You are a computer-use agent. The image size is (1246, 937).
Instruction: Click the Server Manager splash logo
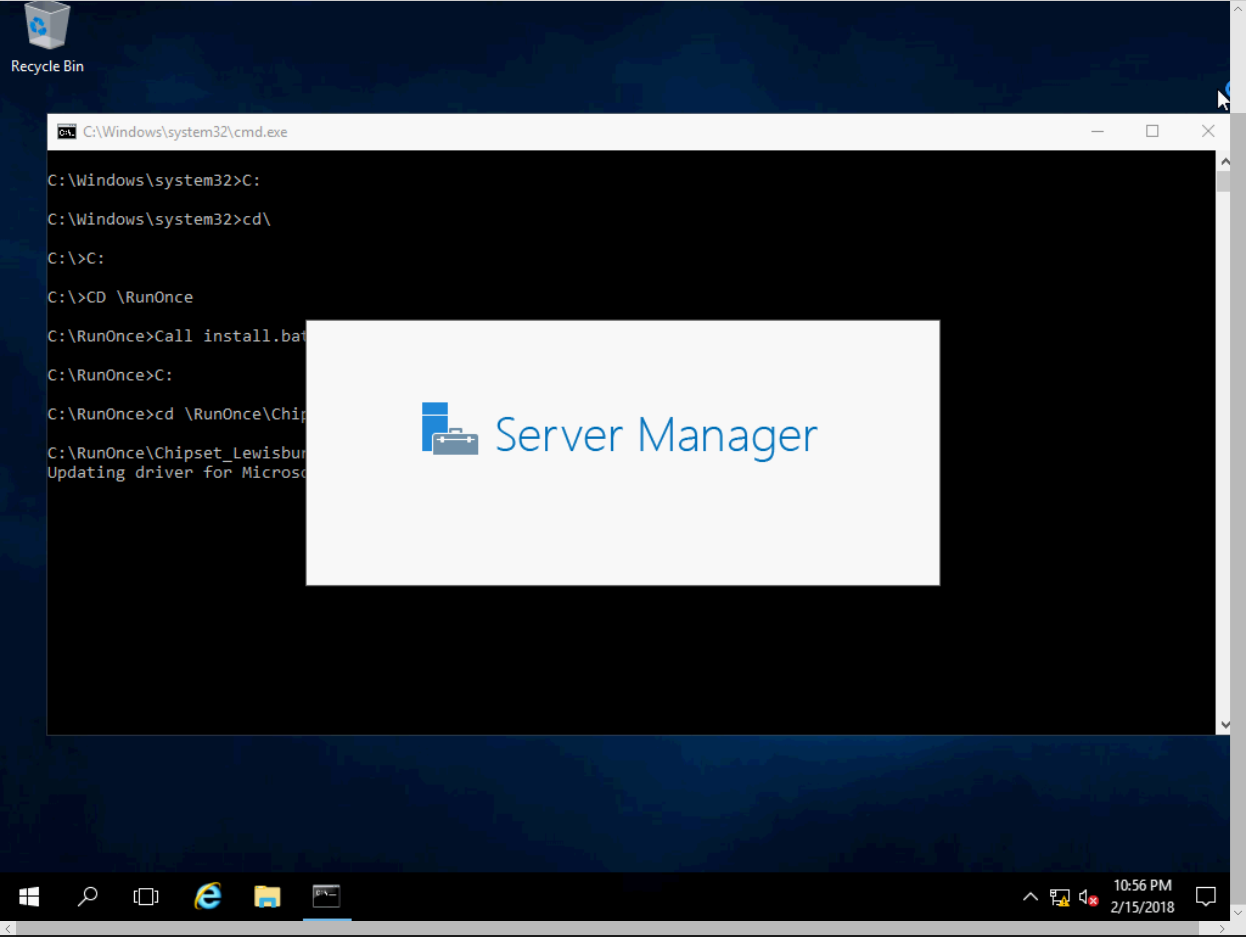(449, 429)
